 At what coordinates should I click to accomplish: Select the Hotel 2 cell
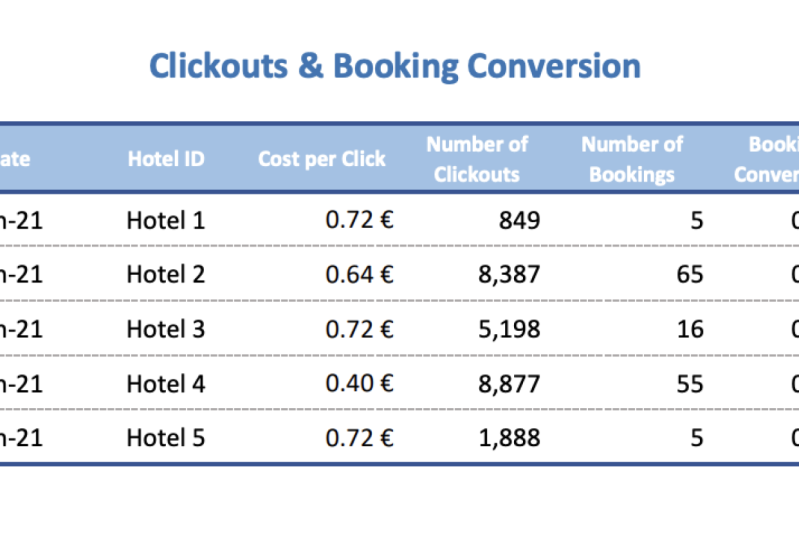(x=166, y=275)
